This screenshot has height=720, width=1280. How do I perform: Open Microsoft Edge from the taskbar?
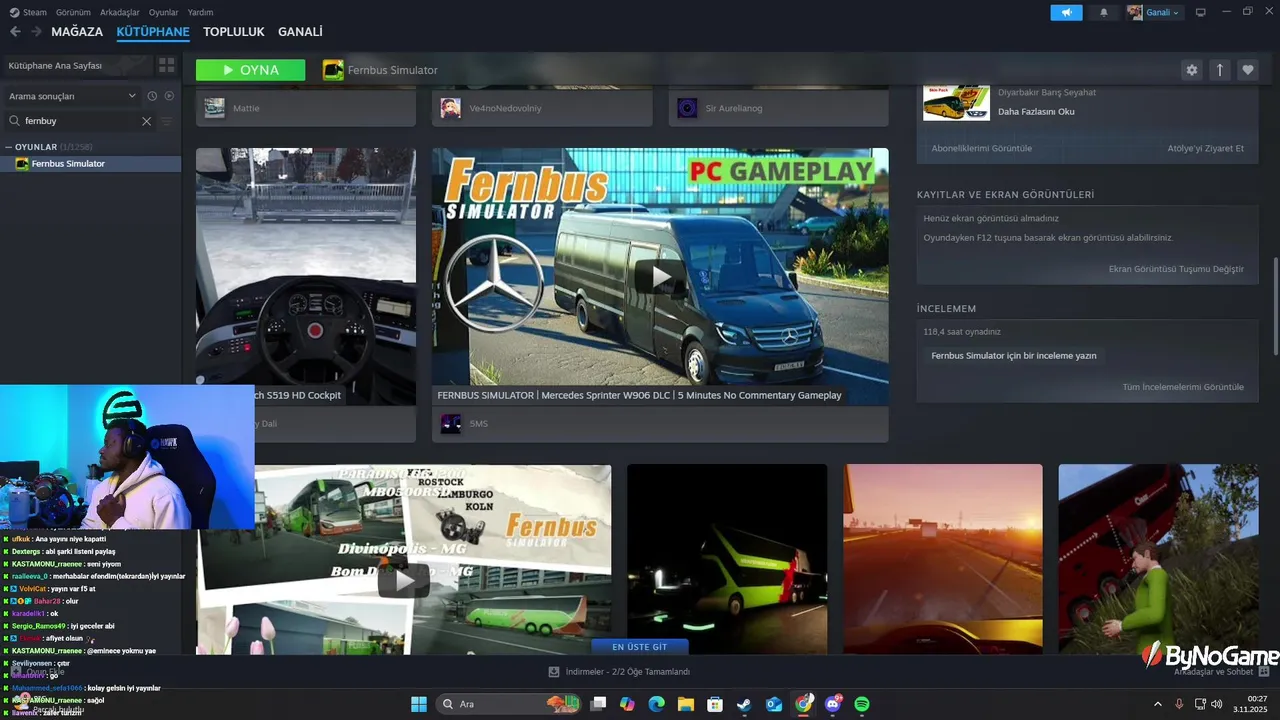(x=656, y=704)
